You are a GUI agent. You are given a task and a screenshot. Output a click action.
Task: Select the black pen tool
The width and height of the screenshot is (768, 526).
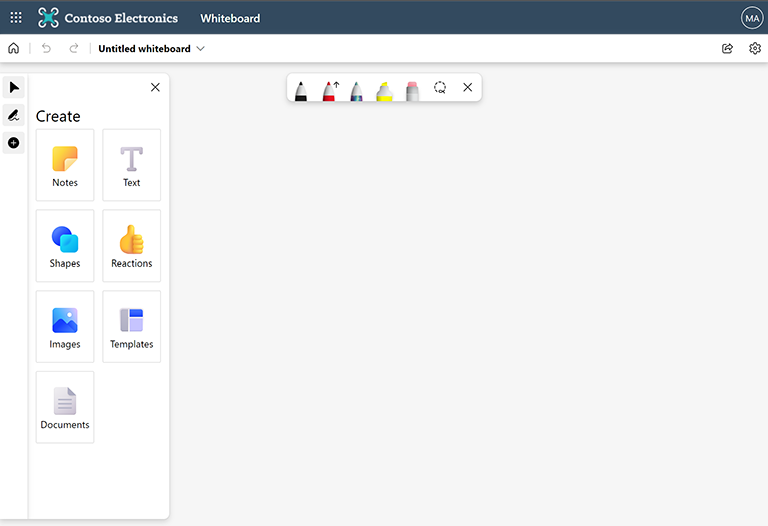[x=301, y=89]
